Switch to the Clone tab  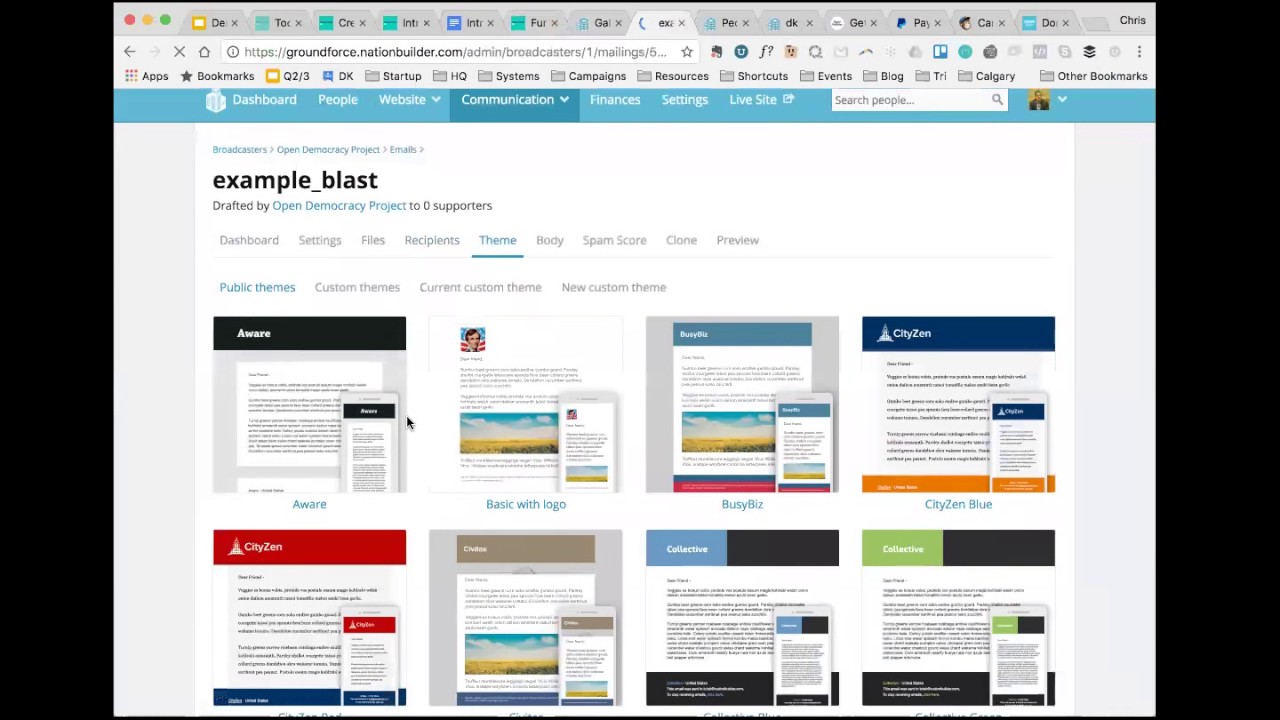(x=681, y=240)
